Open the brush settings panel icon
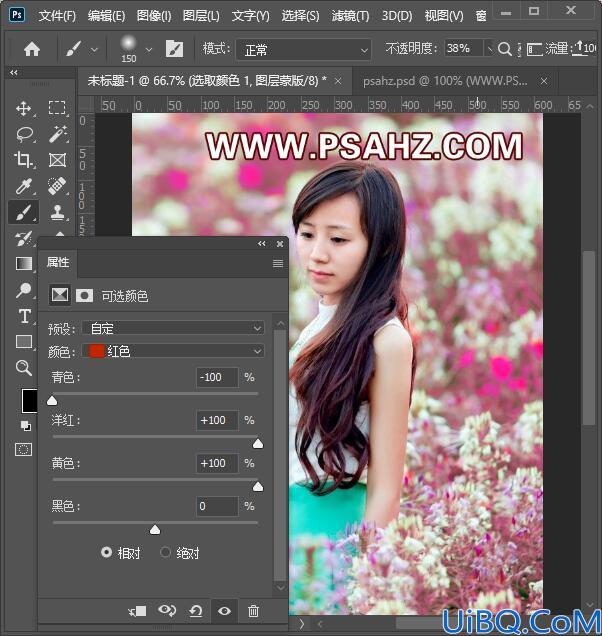602x636 pixels. 174,49
